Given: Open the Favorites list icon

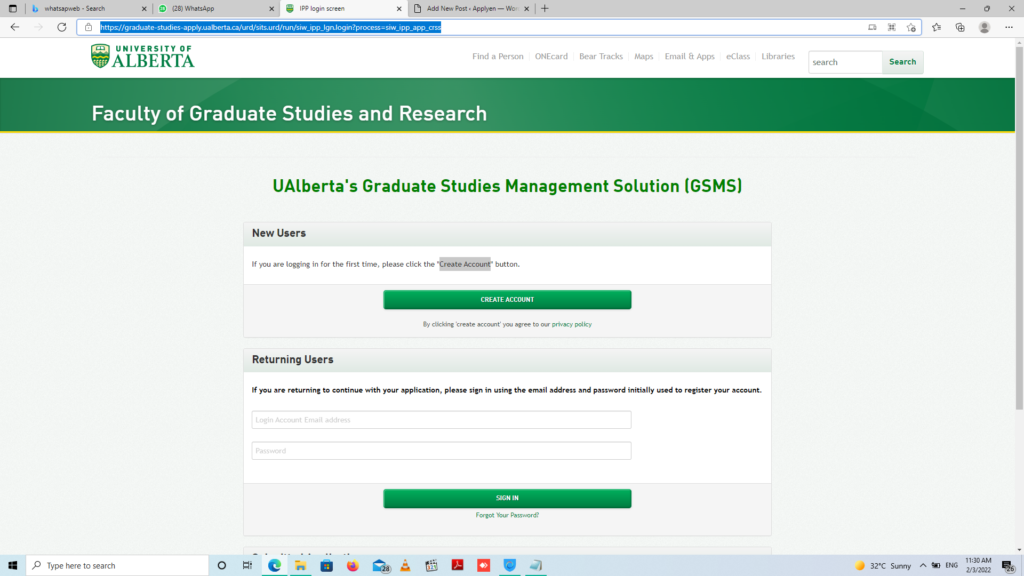Looking at the screenshot, I should pyautogui.click(x=936, y=27).
